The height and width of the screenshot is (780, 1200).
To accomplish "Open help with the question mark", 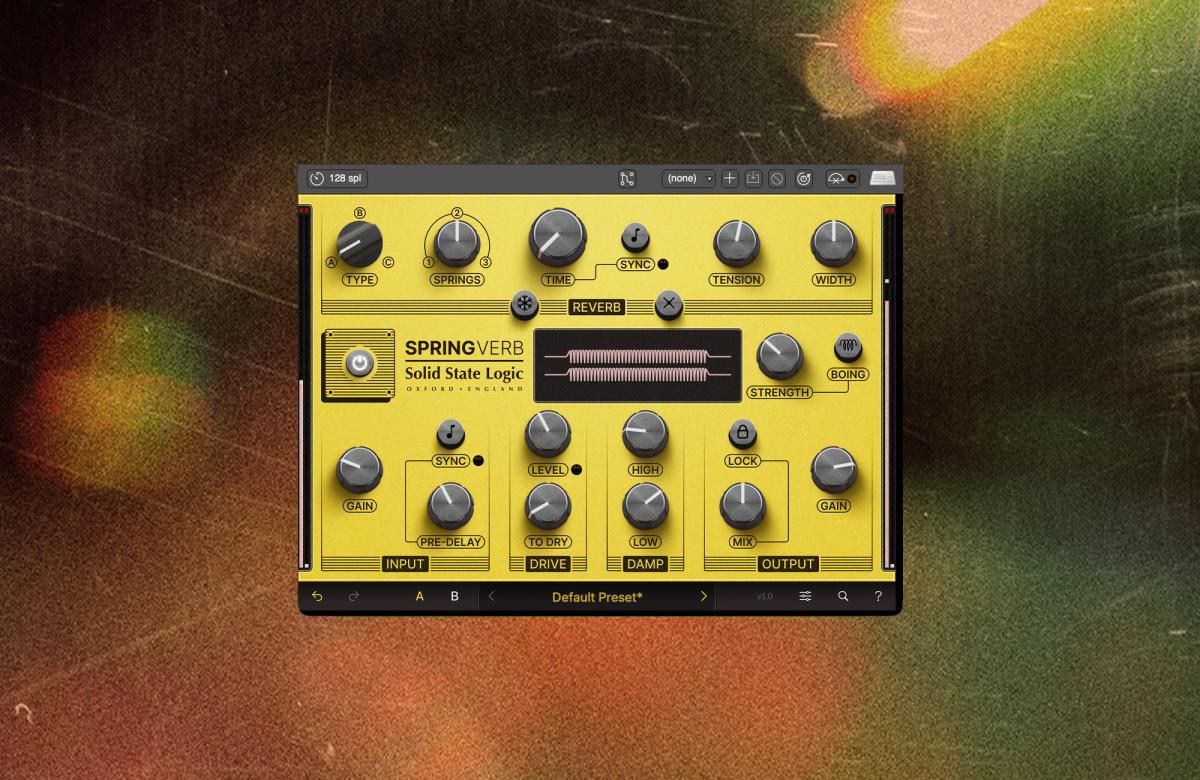I will pyautogui.click(x=878, y=596).
